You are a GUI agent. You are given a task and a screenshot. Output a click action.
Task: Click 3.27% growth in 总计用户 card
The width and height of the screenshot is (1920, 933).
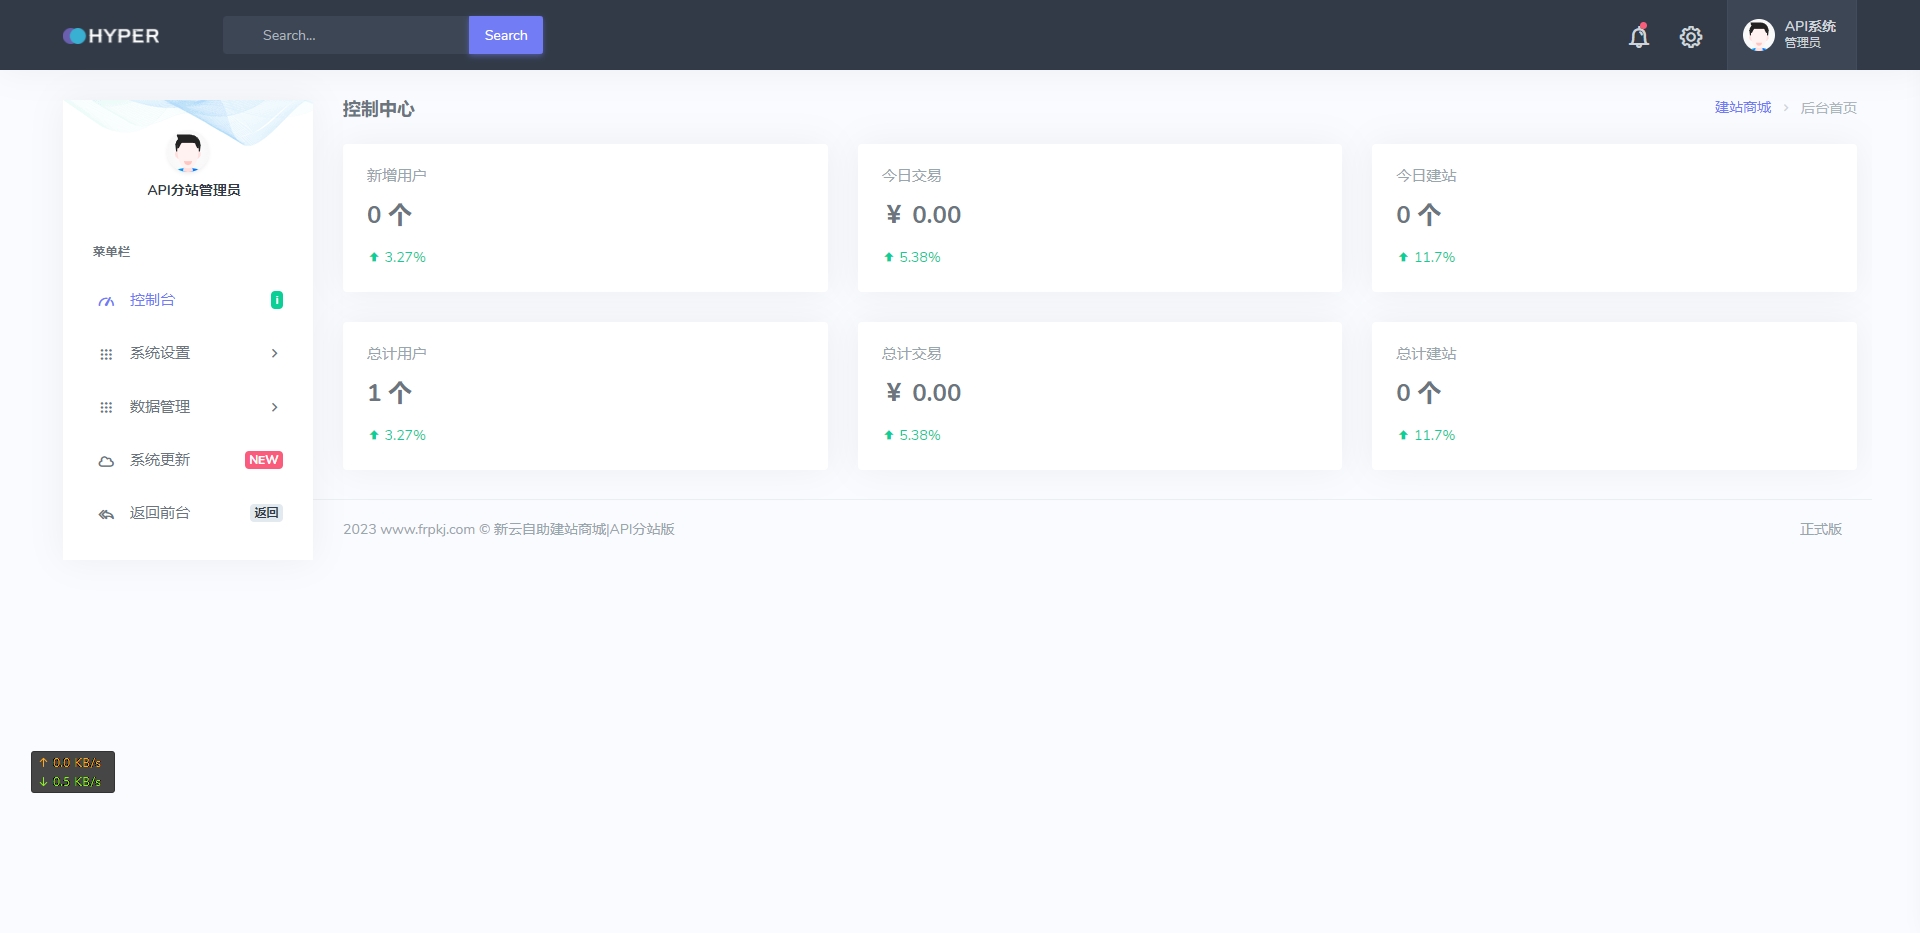(397, 435)
